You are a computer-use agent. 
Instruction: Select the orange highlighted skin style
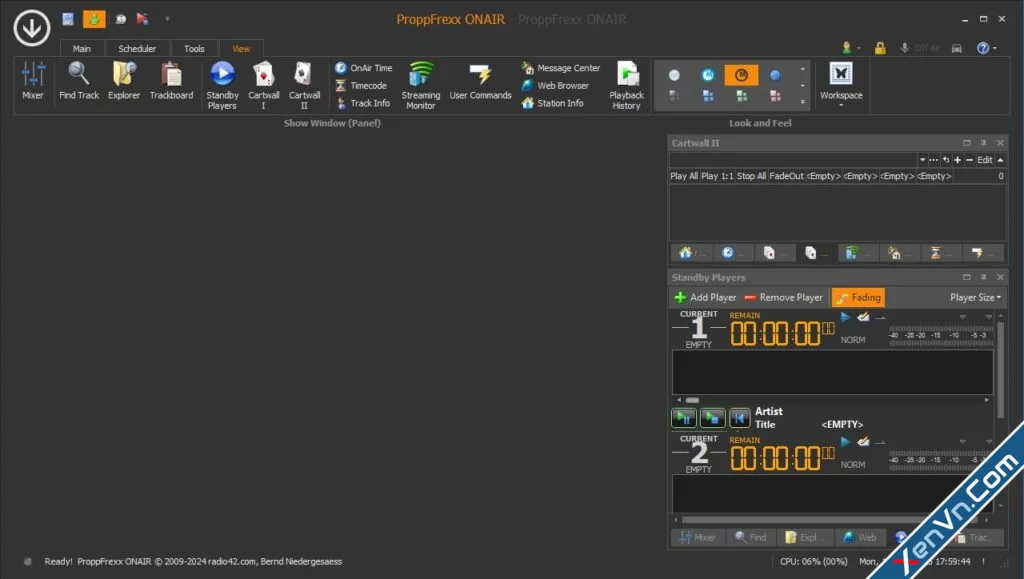coord(741,75)
